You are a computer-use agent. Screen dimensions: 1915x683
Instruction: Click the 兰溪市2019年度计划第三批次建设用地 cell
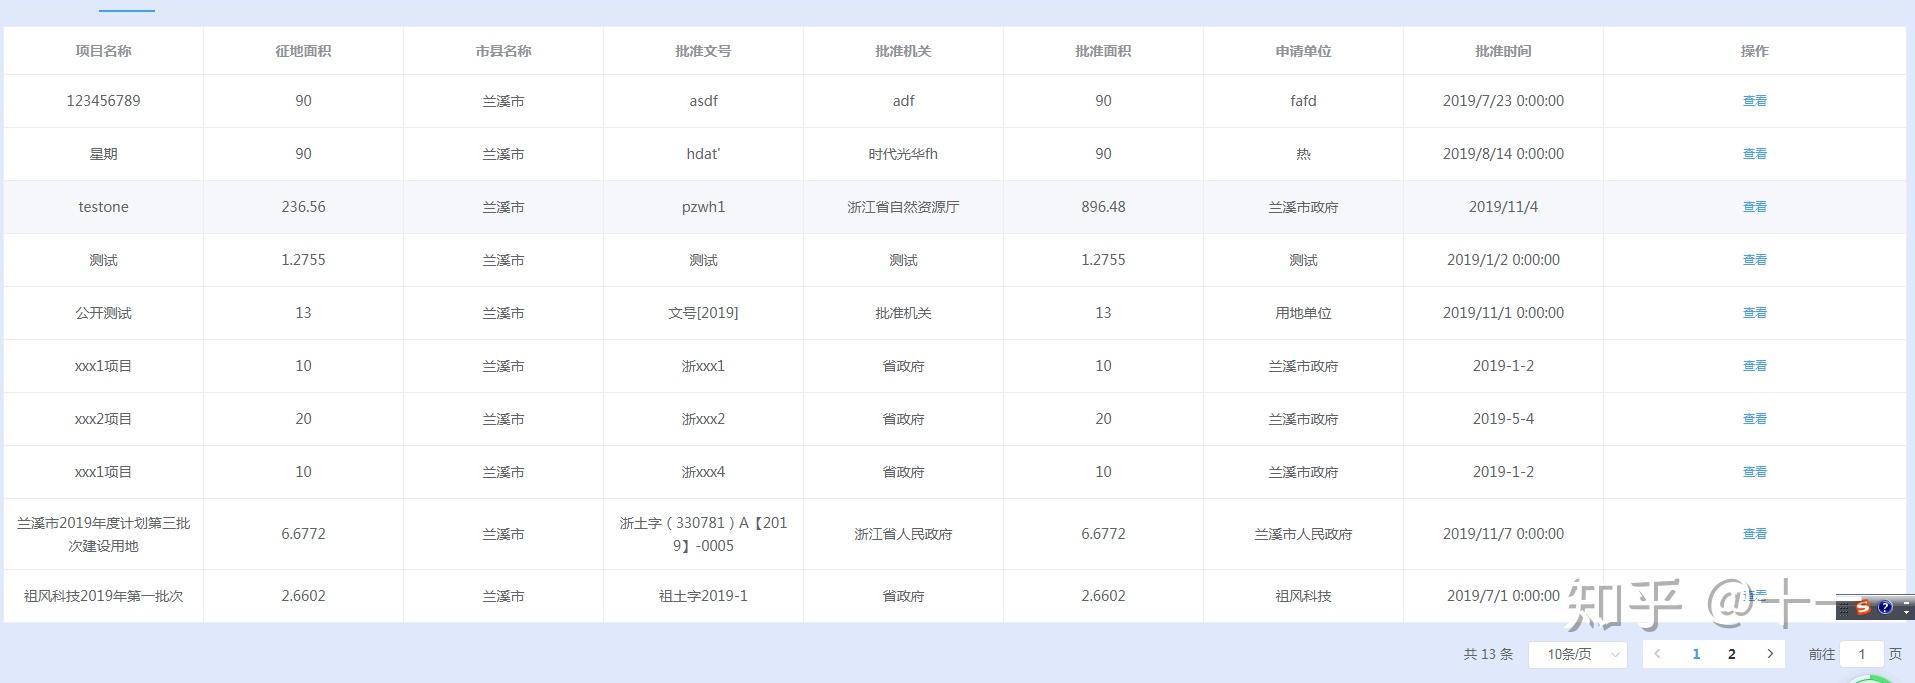(x=103, y=534)
